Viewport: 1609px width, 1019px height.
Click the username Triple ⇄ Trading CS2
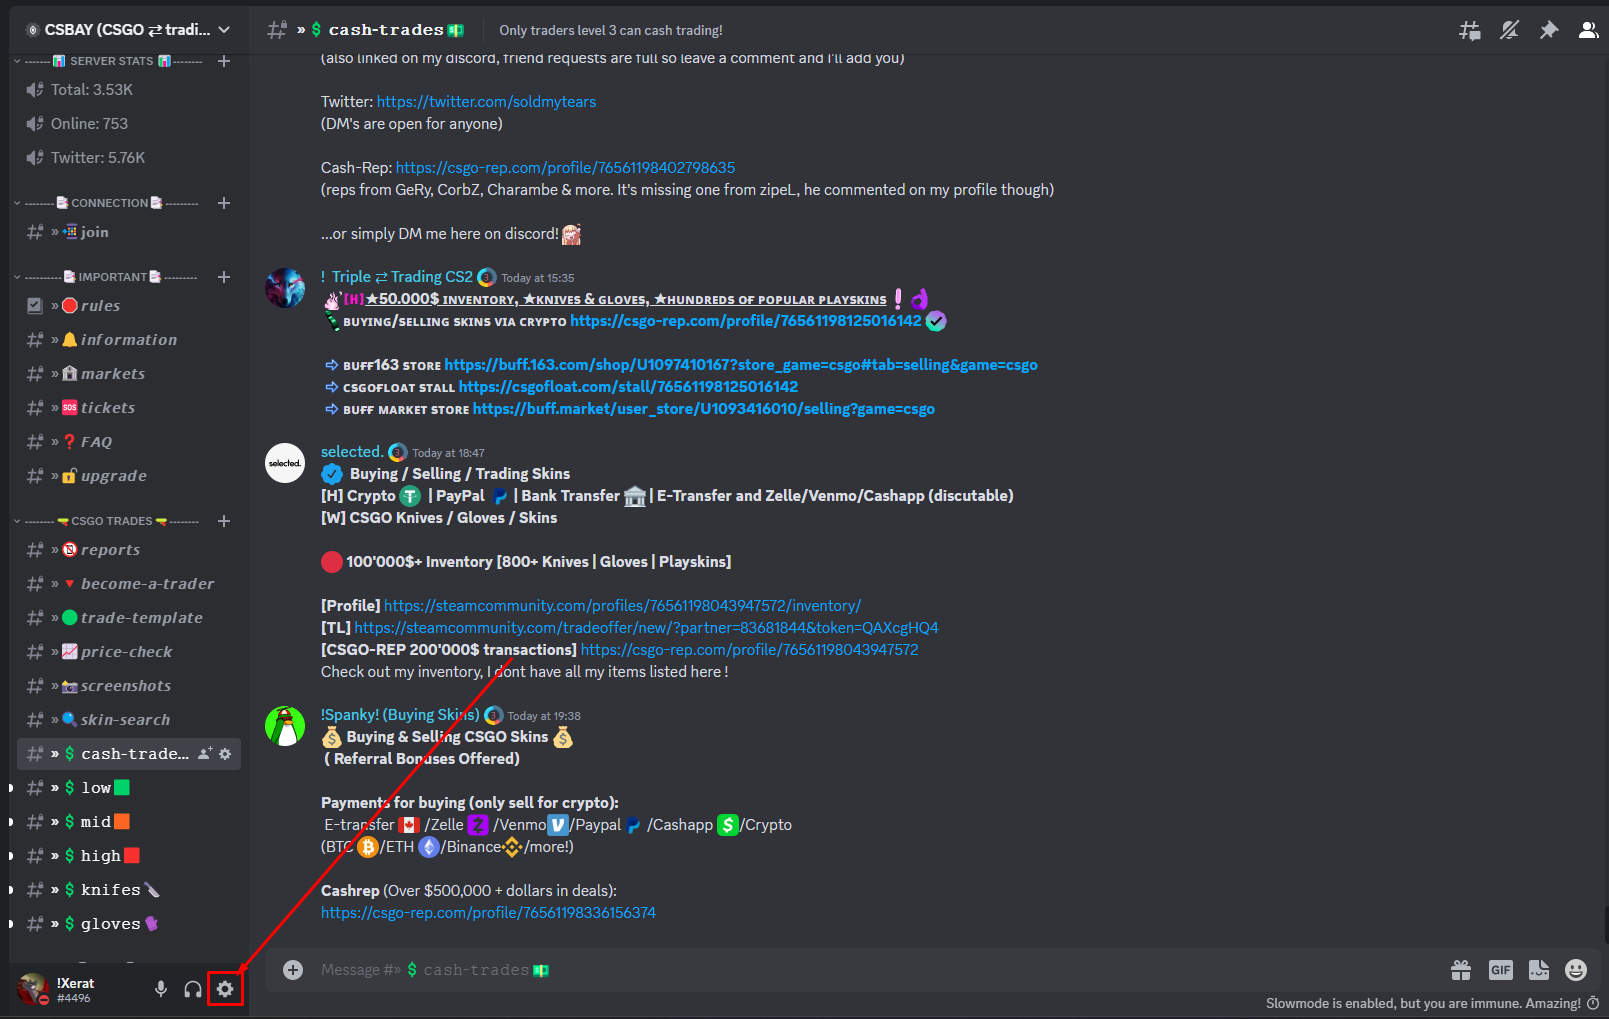pyautogui.click(x=396, y=277)
